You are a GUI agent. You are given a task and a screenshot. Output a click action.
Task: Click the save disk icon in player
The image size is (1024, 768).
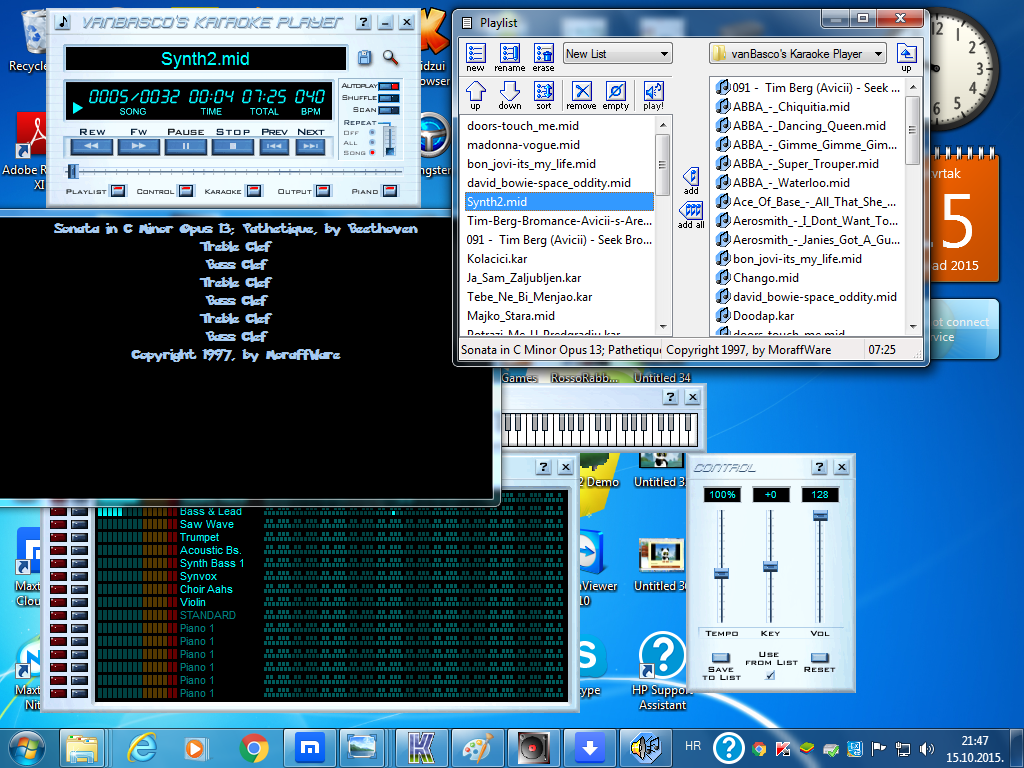click(364, 58)
